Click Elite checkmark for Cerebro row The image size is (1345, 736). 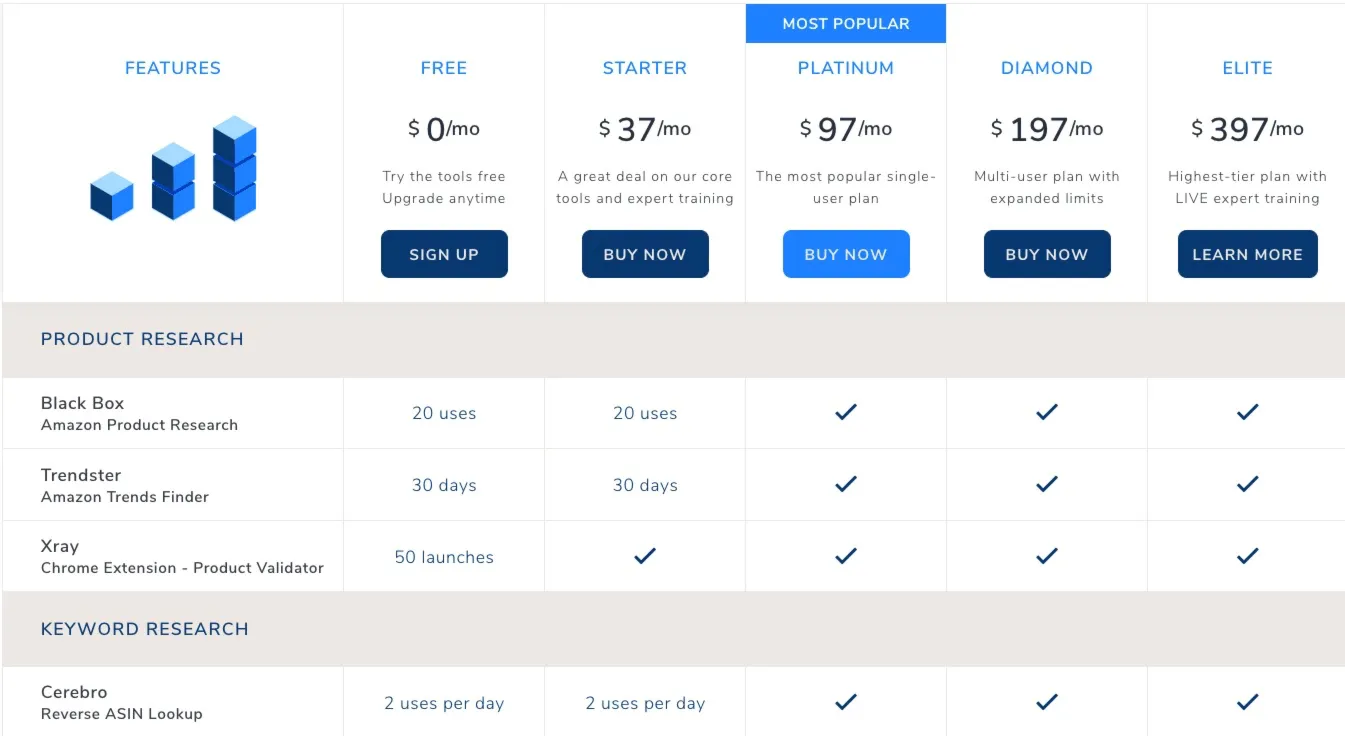(1247, 702)
